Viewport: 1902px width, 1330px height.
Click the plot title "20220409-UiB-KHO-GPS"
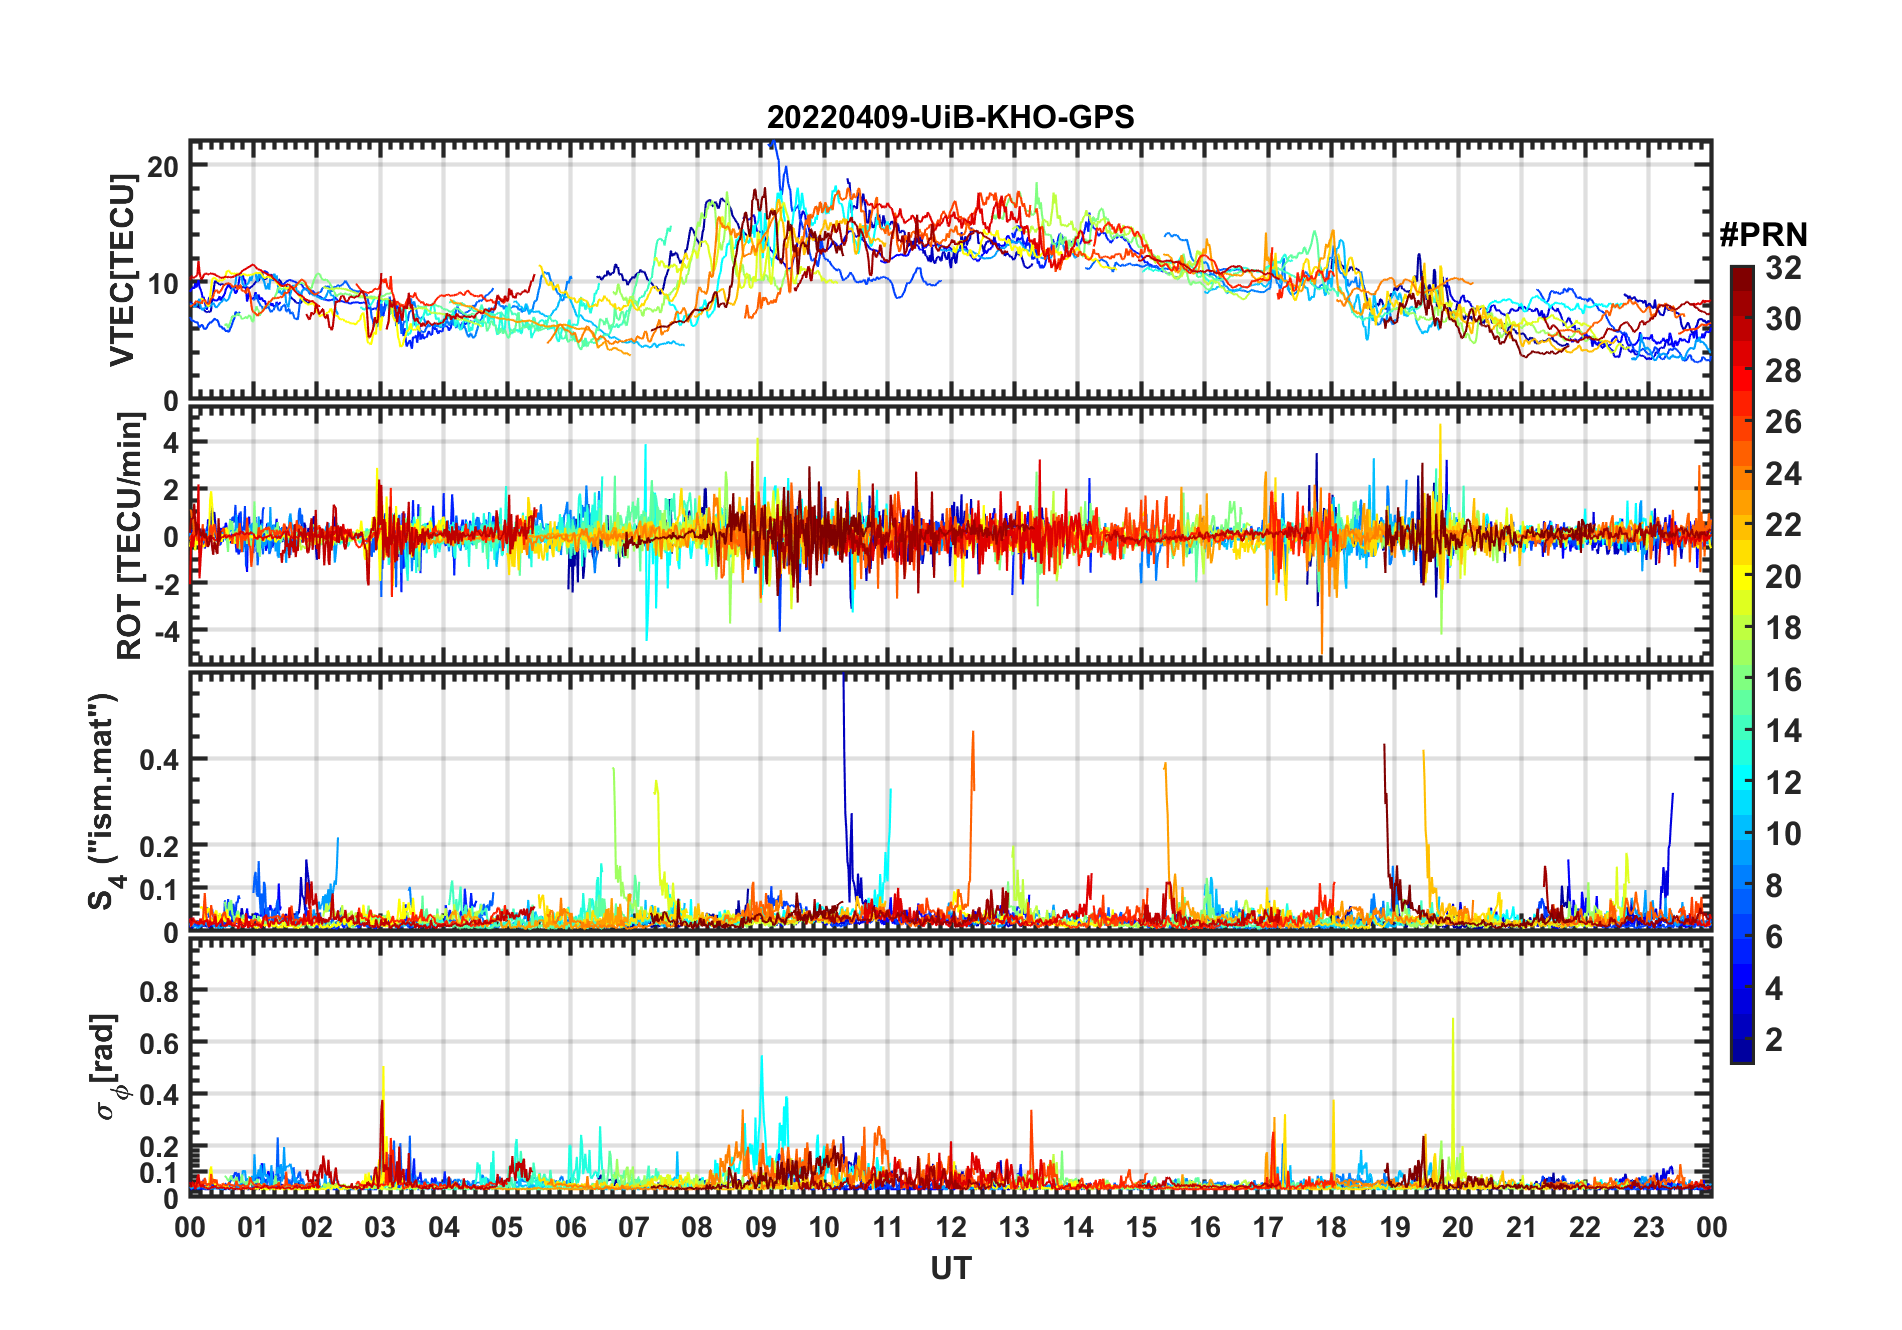[950, 117]
